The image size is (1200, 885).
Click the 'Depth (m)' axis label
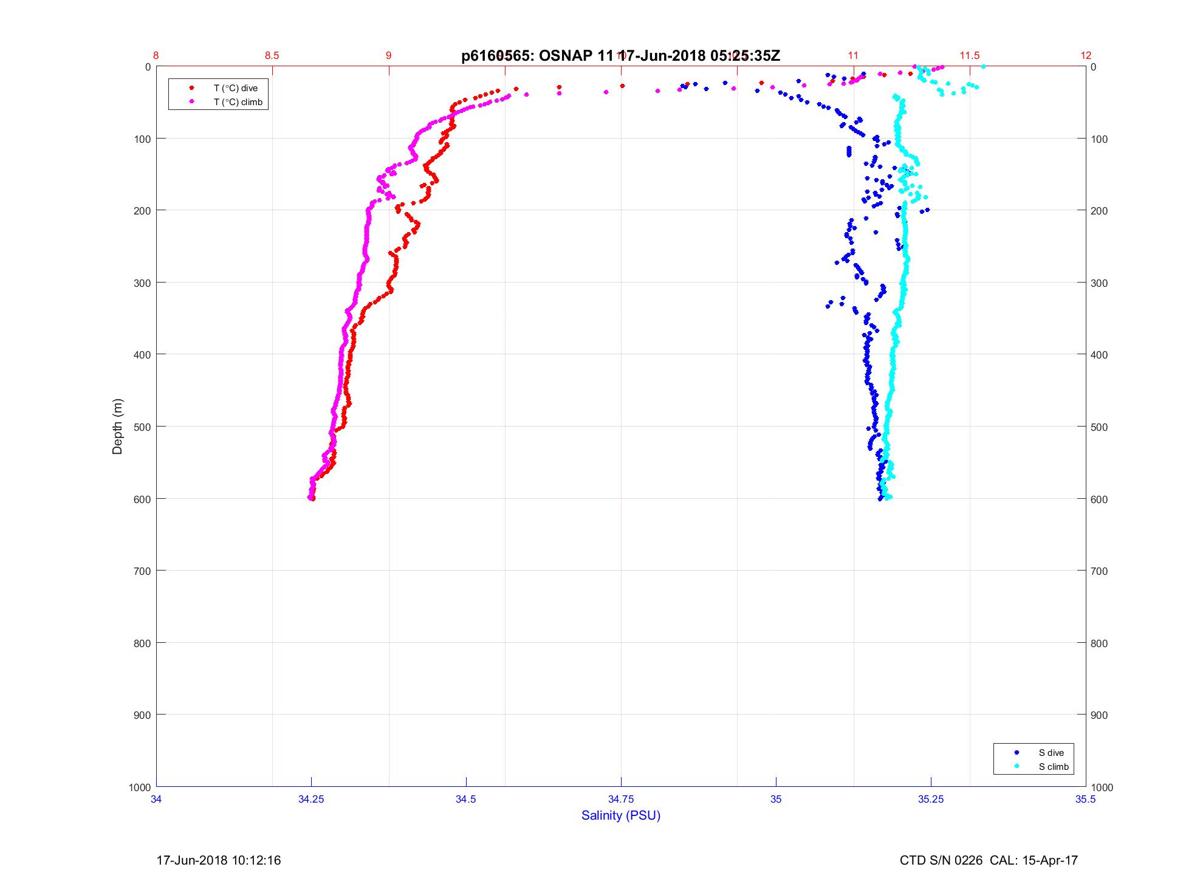(118, 426)
